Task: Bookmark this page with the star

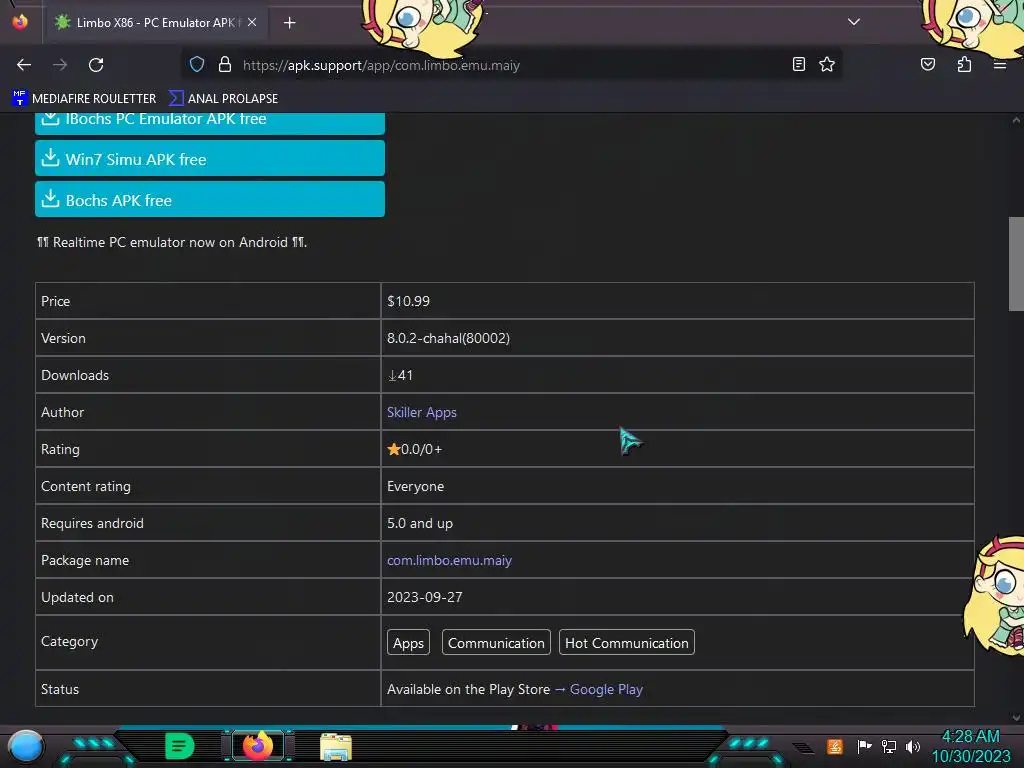Action: point(827,65)
